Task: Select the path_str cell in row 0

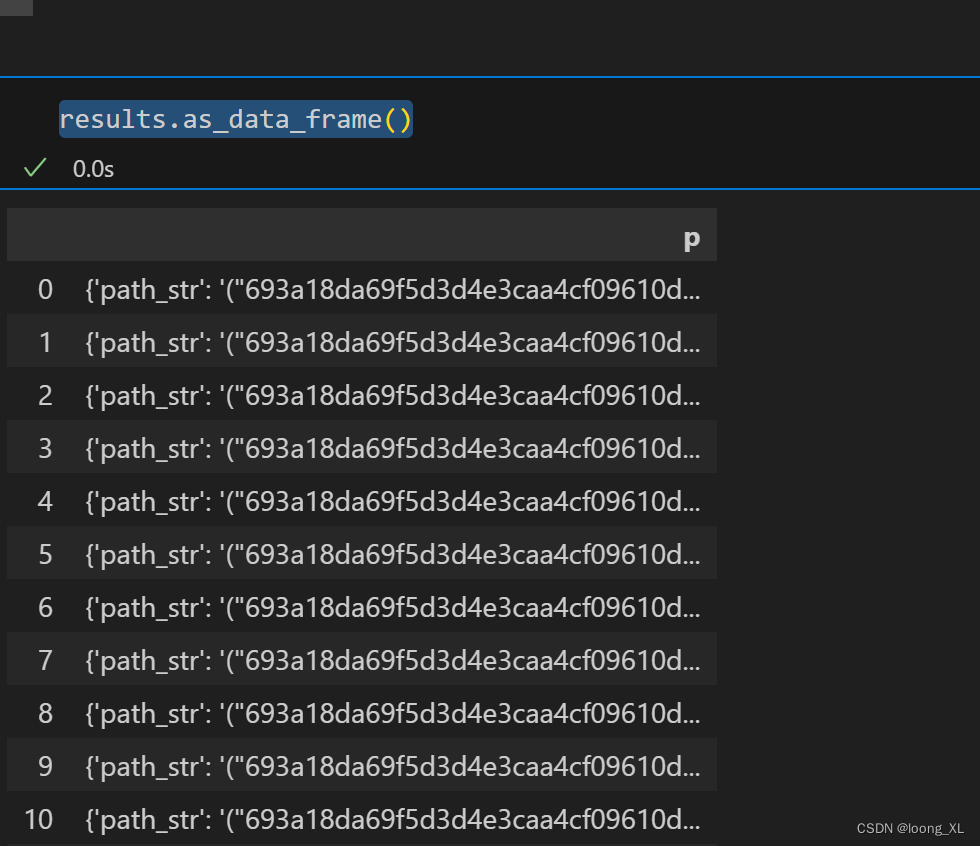Action: [393, 290]
